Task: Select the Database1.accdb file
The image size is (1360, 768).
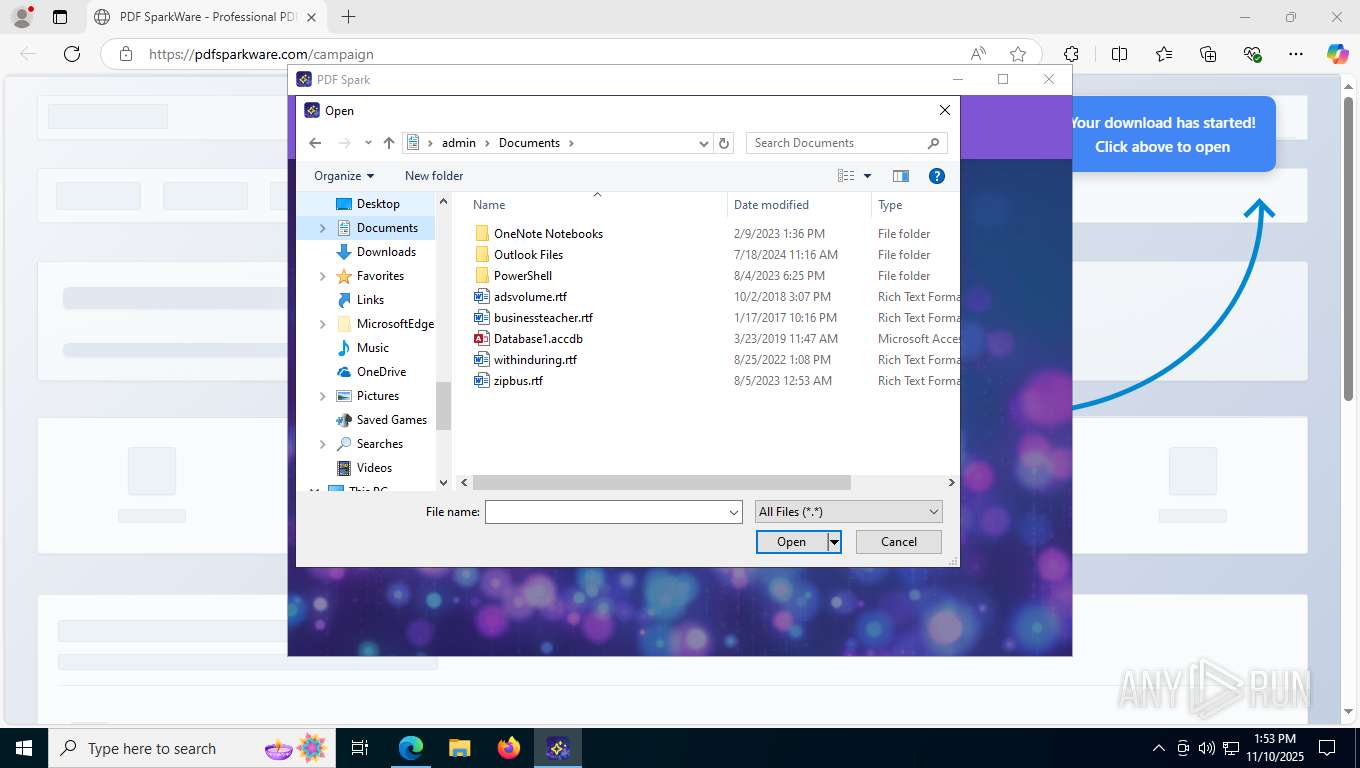Action: 538,339
